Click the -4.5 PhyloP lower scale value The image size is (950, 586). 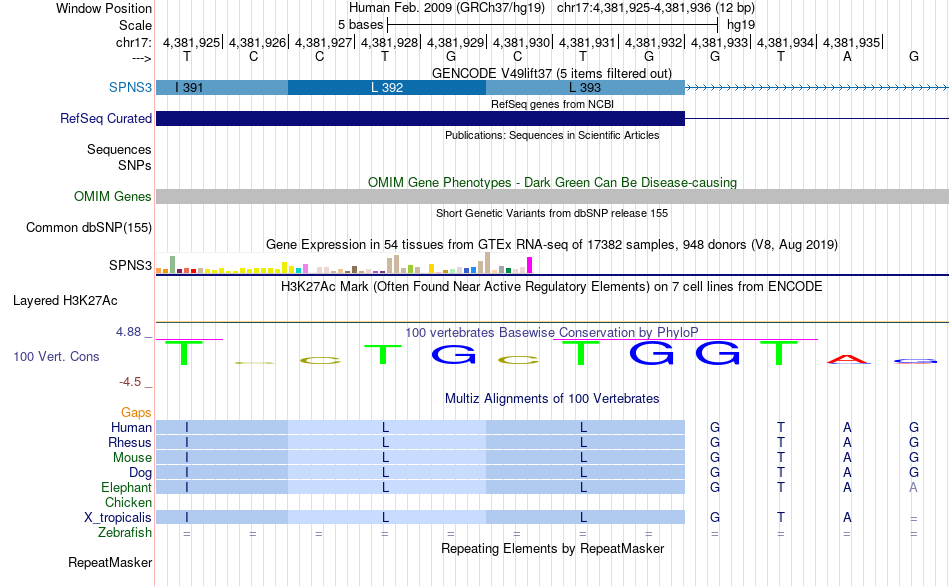point(130,382)
